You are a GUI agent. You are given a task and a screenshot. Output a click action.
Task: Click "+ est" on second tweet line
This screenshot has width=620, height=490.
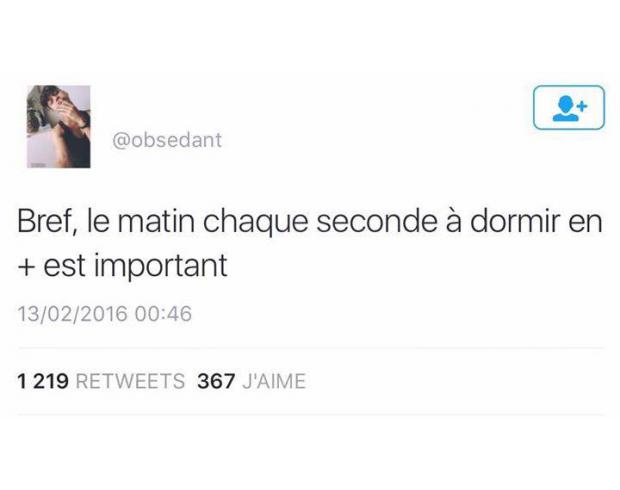click(x=51, y=266)
